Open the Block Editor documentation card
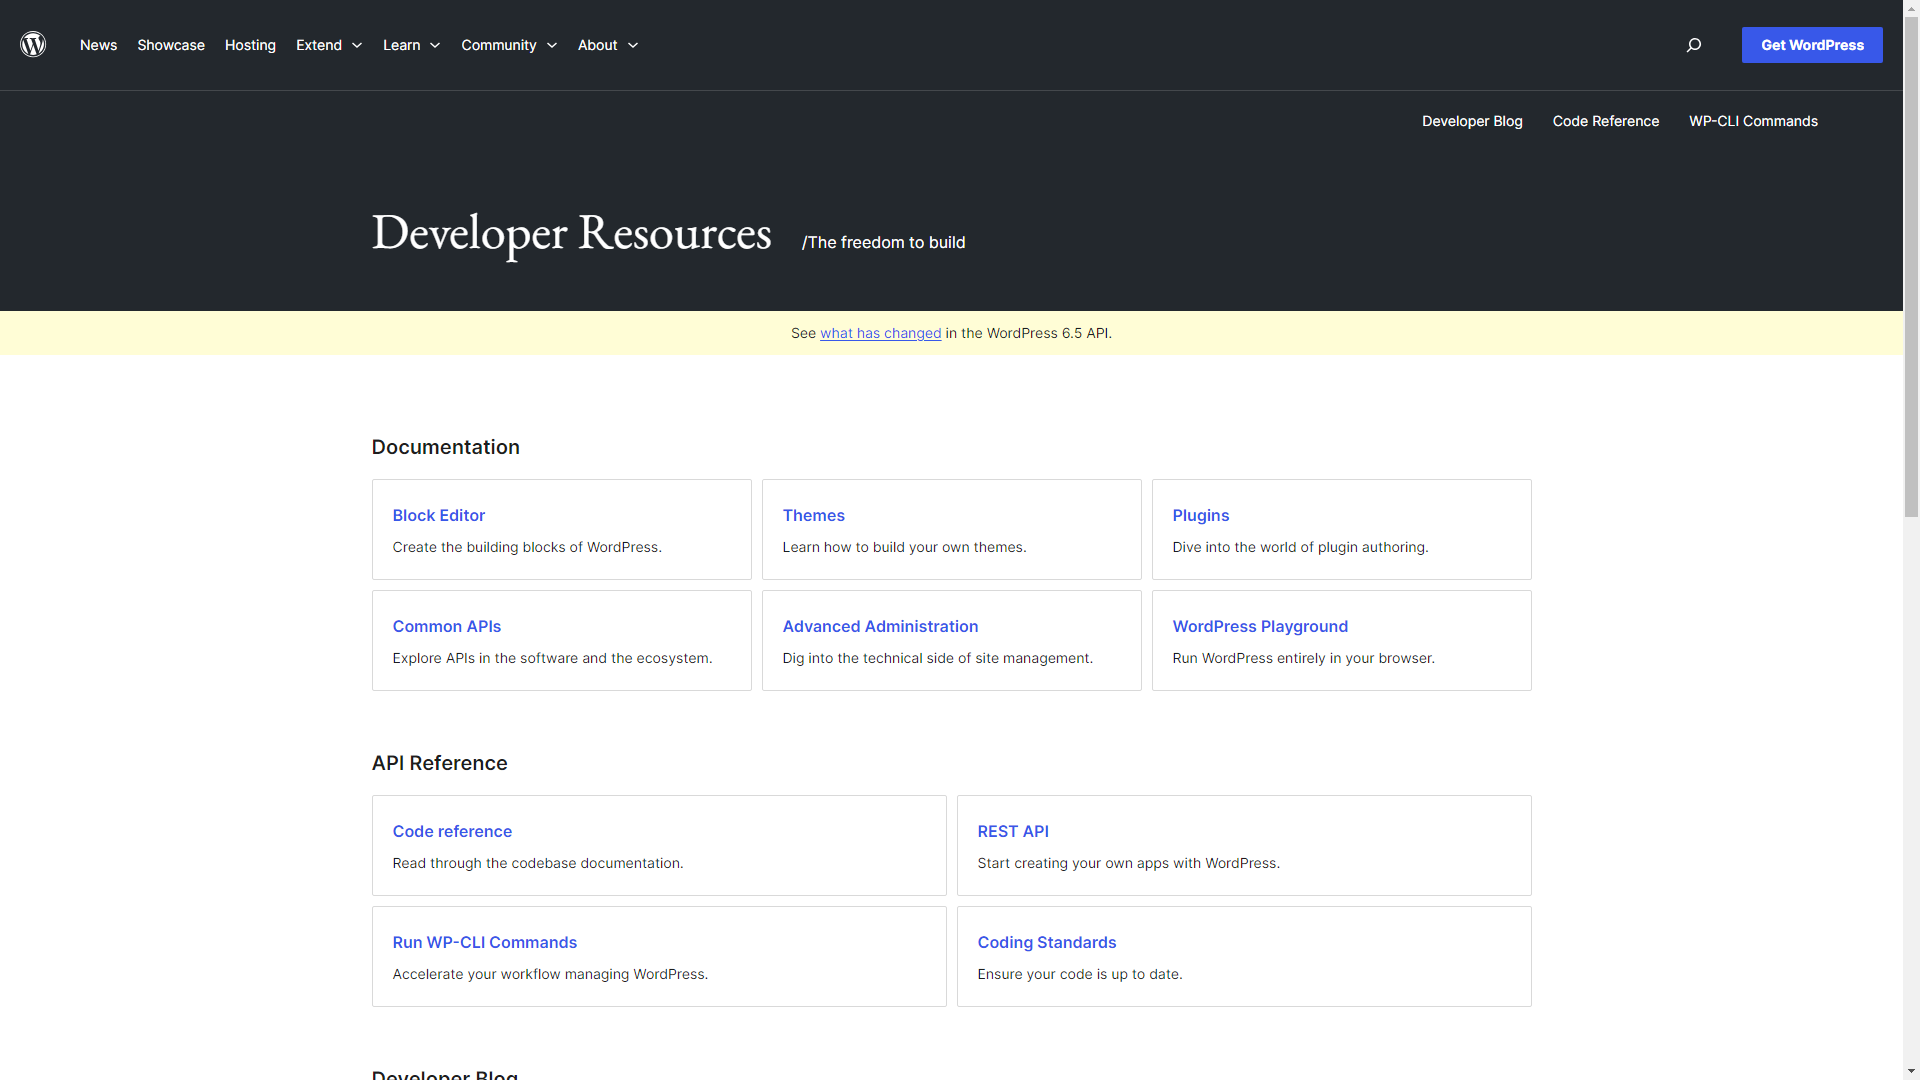The height and width of the screenshot is (1080, 1920). pyautogui.click(x=438, y=515)
